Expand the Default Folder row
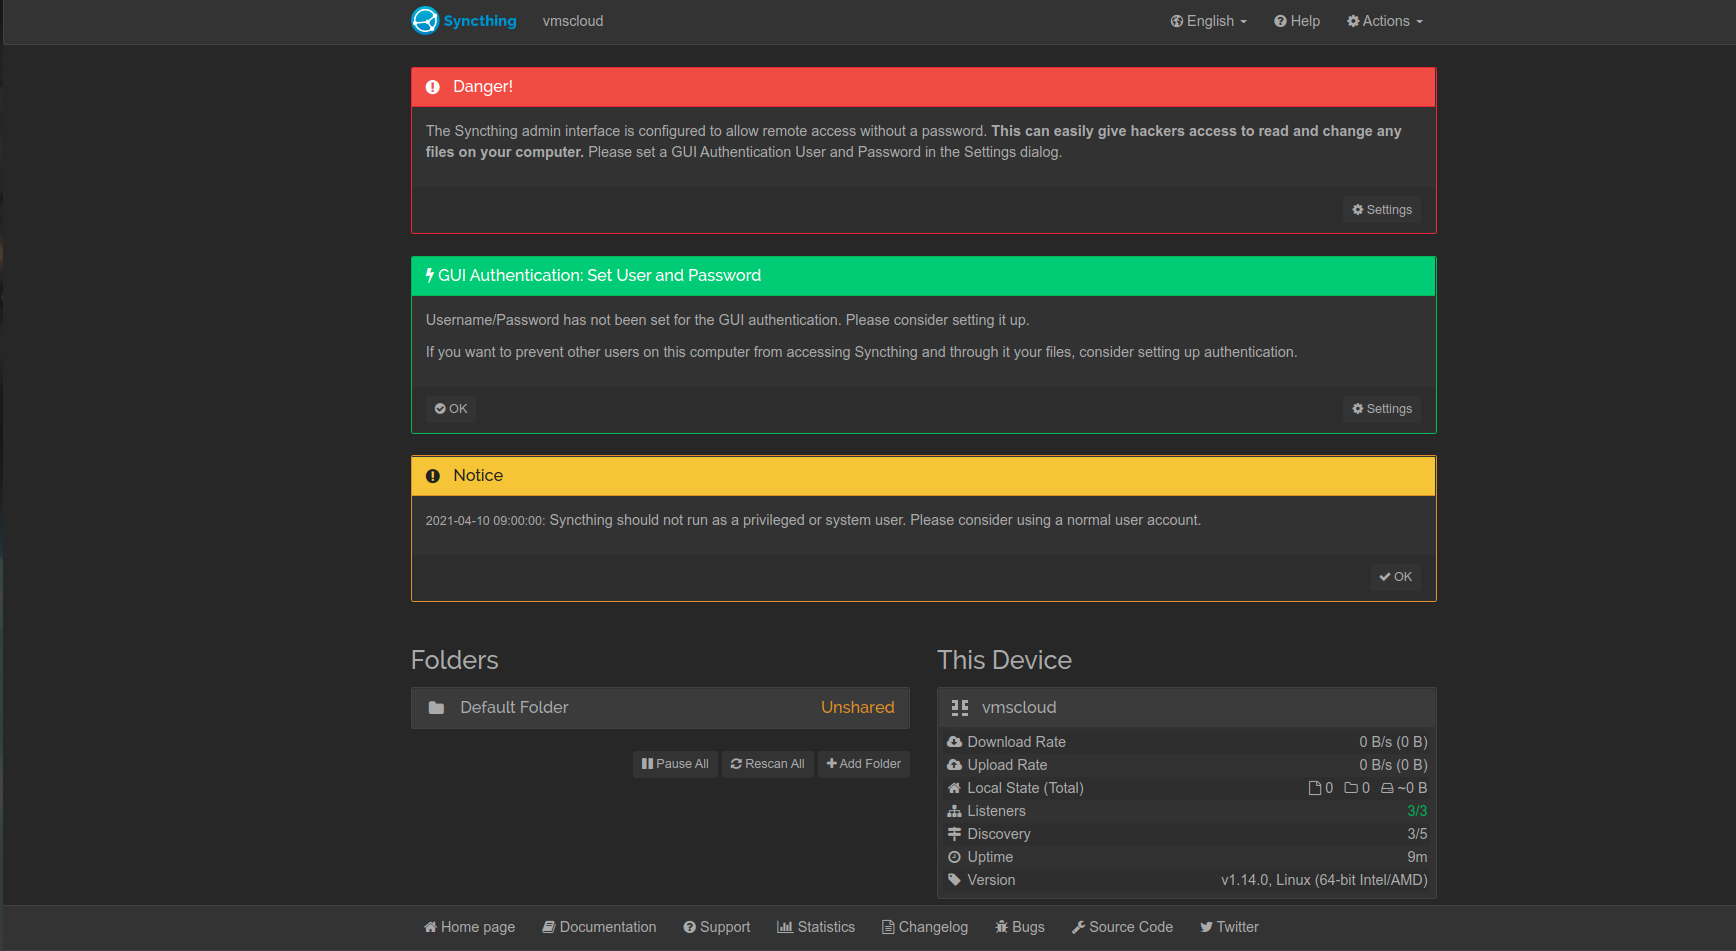 pyautogui.click(x=660, y=708)
